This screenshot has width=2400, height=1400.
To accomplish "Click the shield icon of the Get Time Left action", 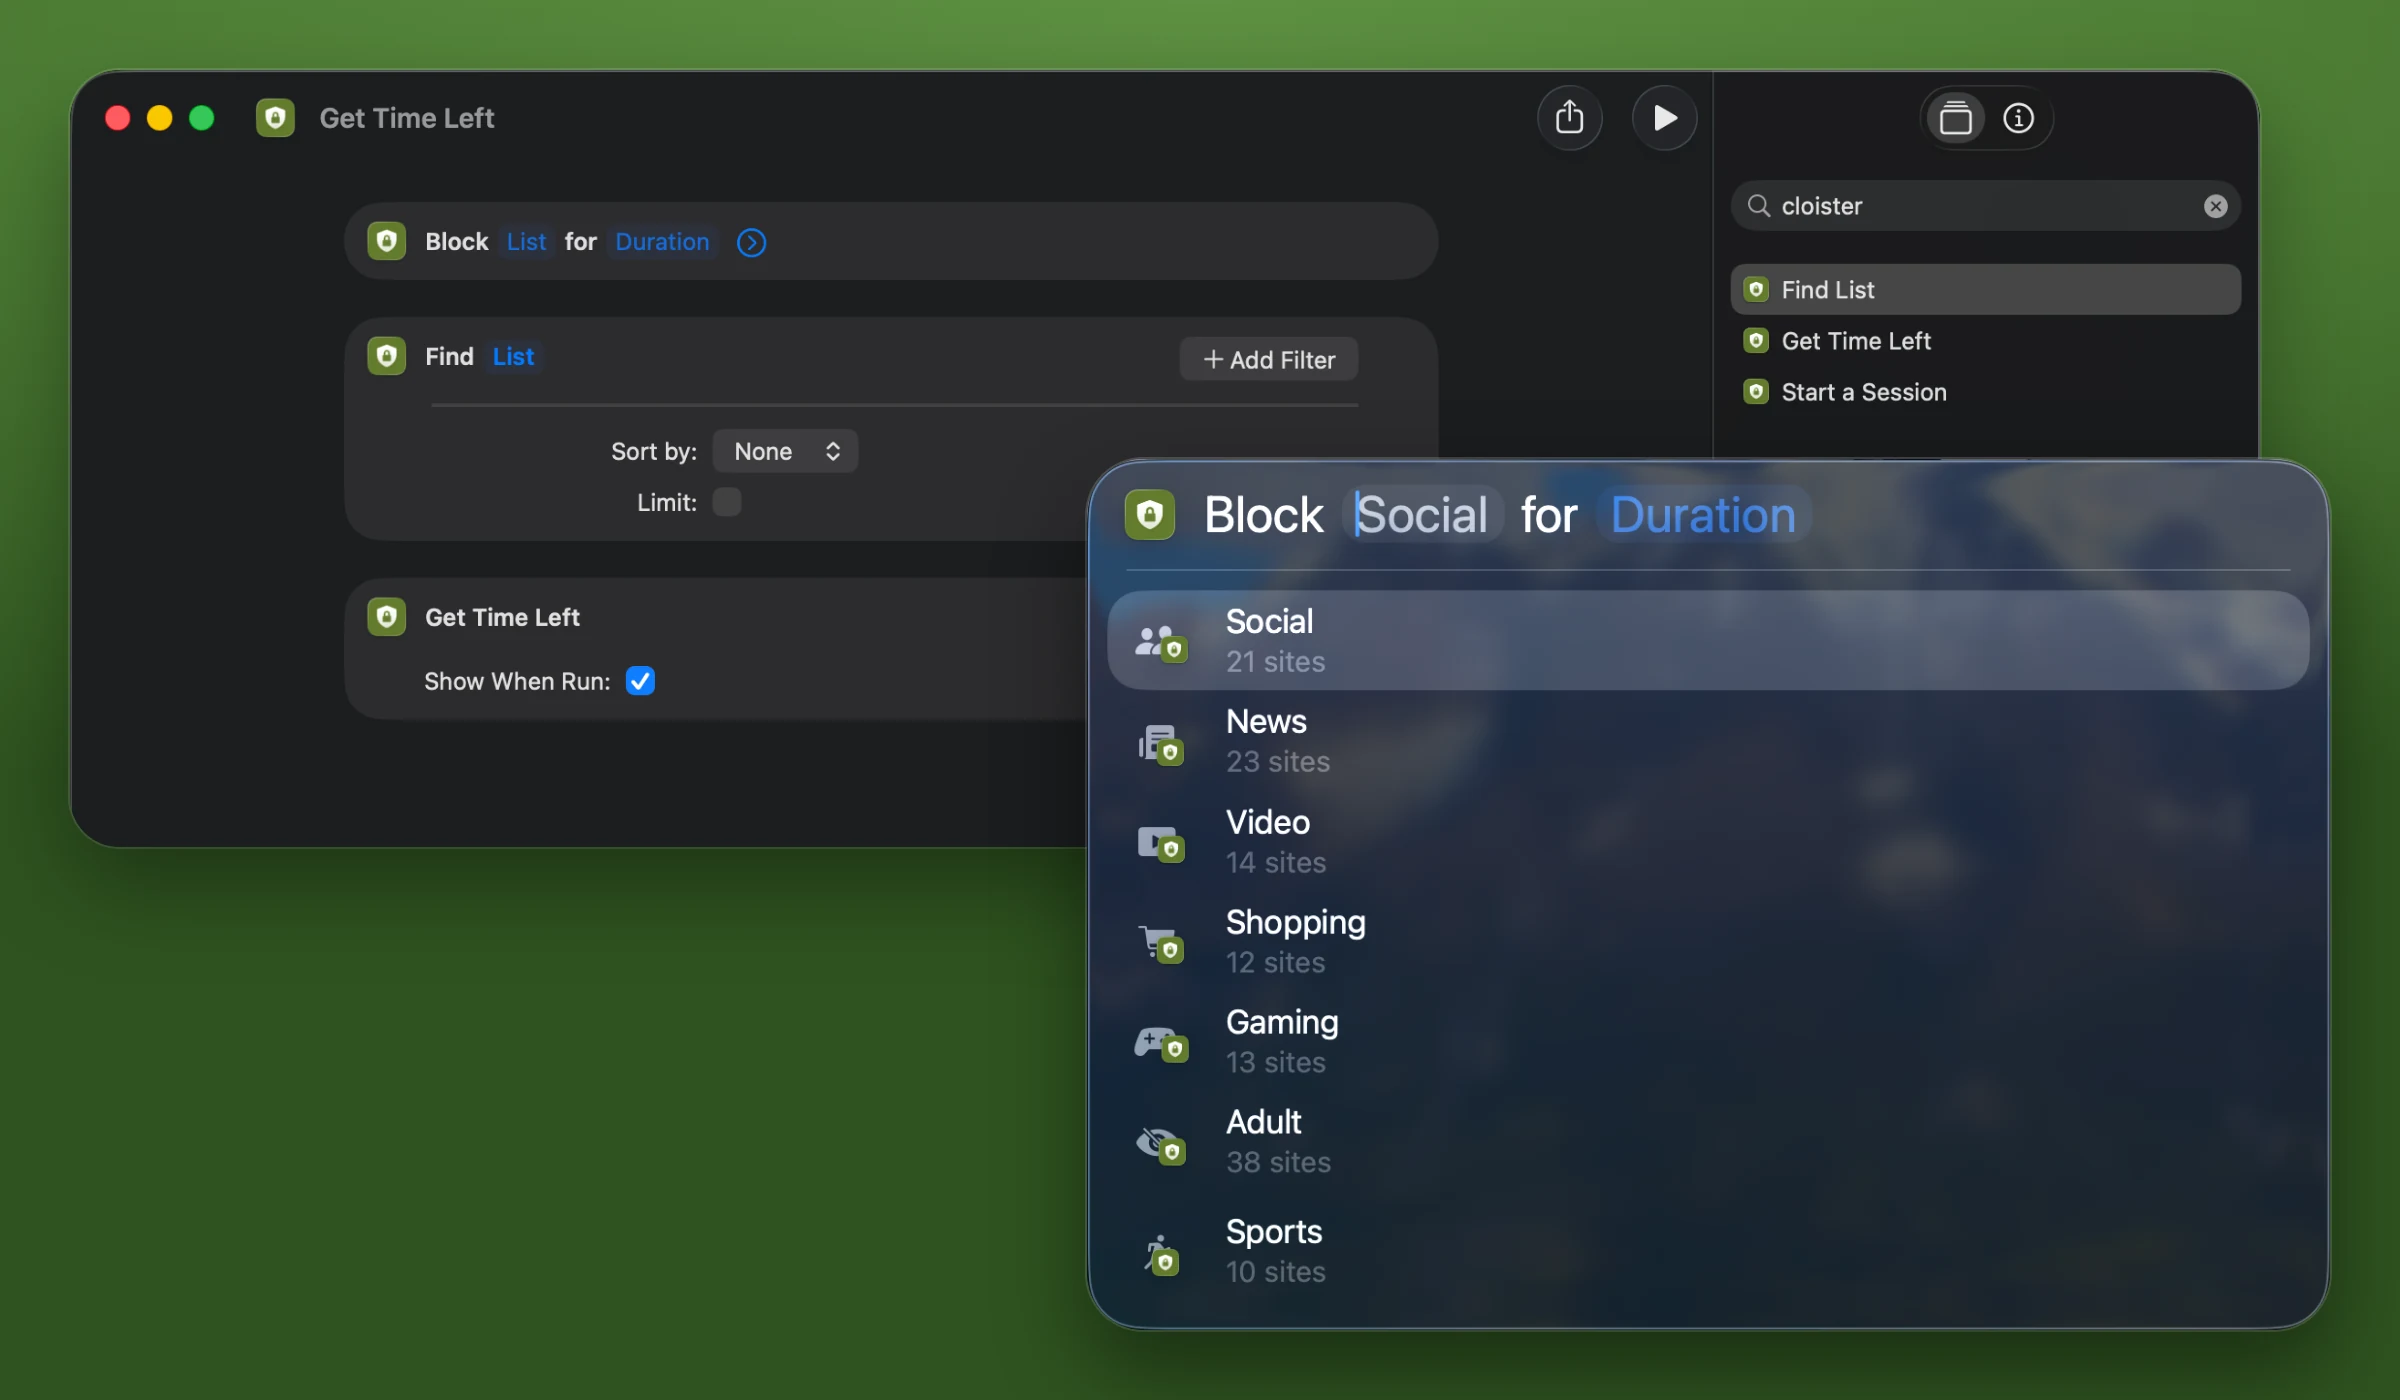I will [387, 617].
